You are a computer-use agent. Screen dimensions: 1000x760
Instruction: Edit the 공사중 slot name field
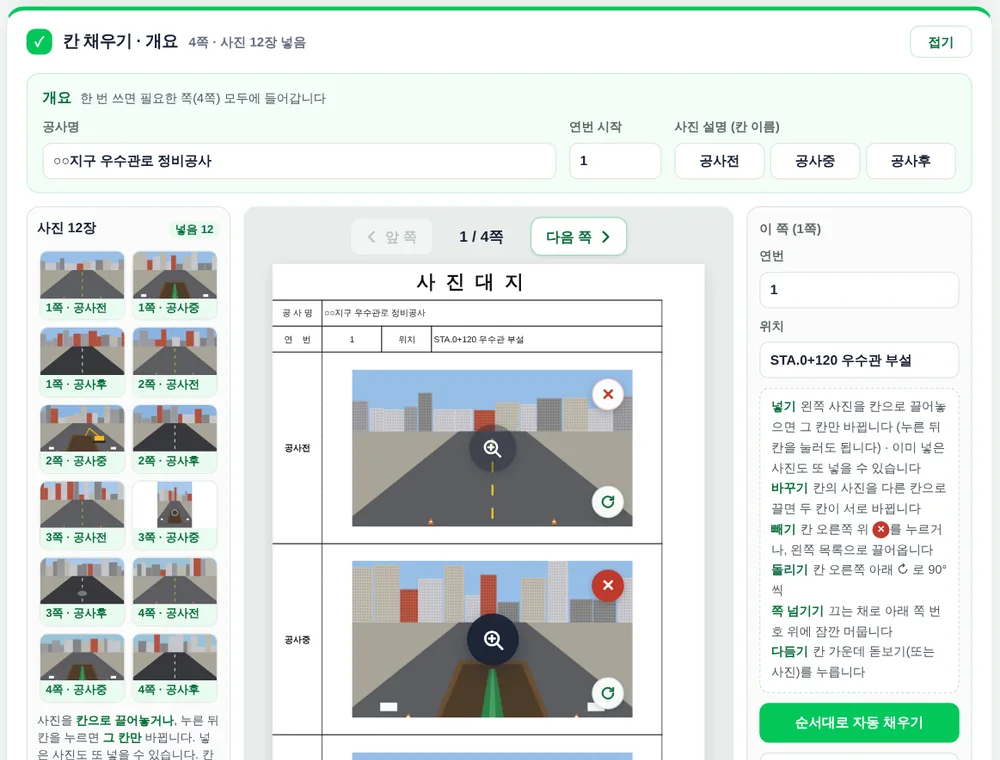coord(815,161)
